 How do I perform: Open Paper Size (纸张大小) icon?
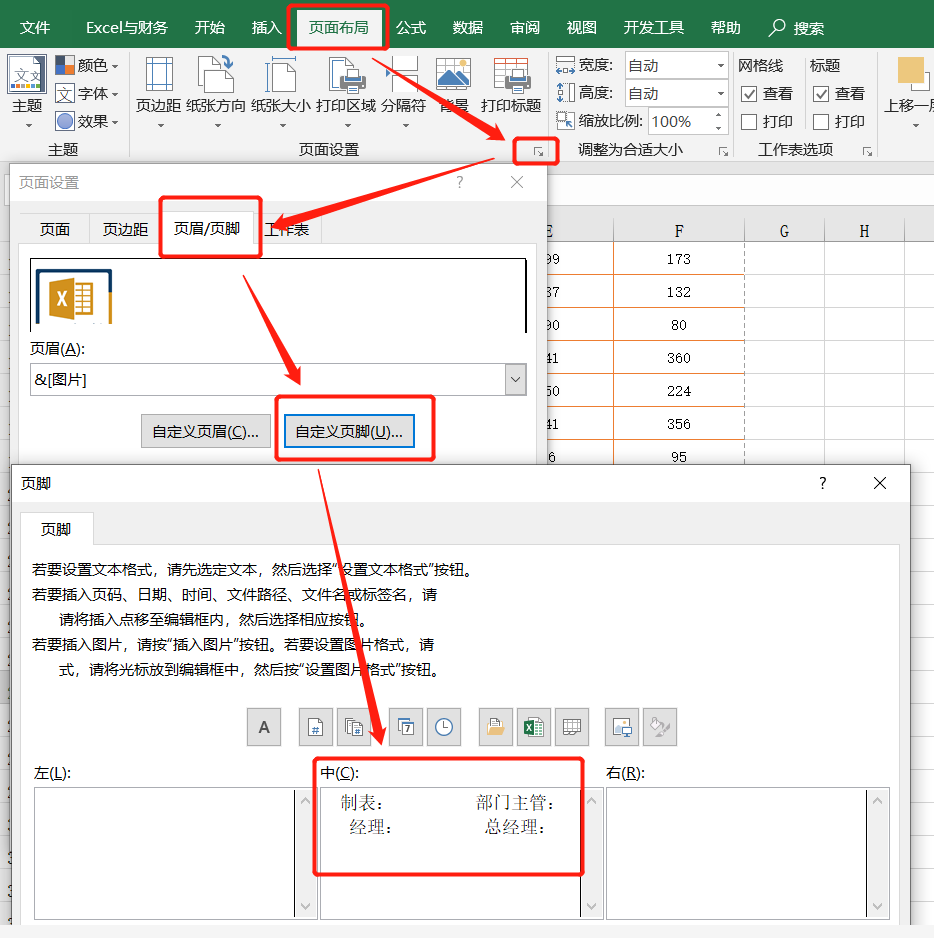tap(280, 75)
